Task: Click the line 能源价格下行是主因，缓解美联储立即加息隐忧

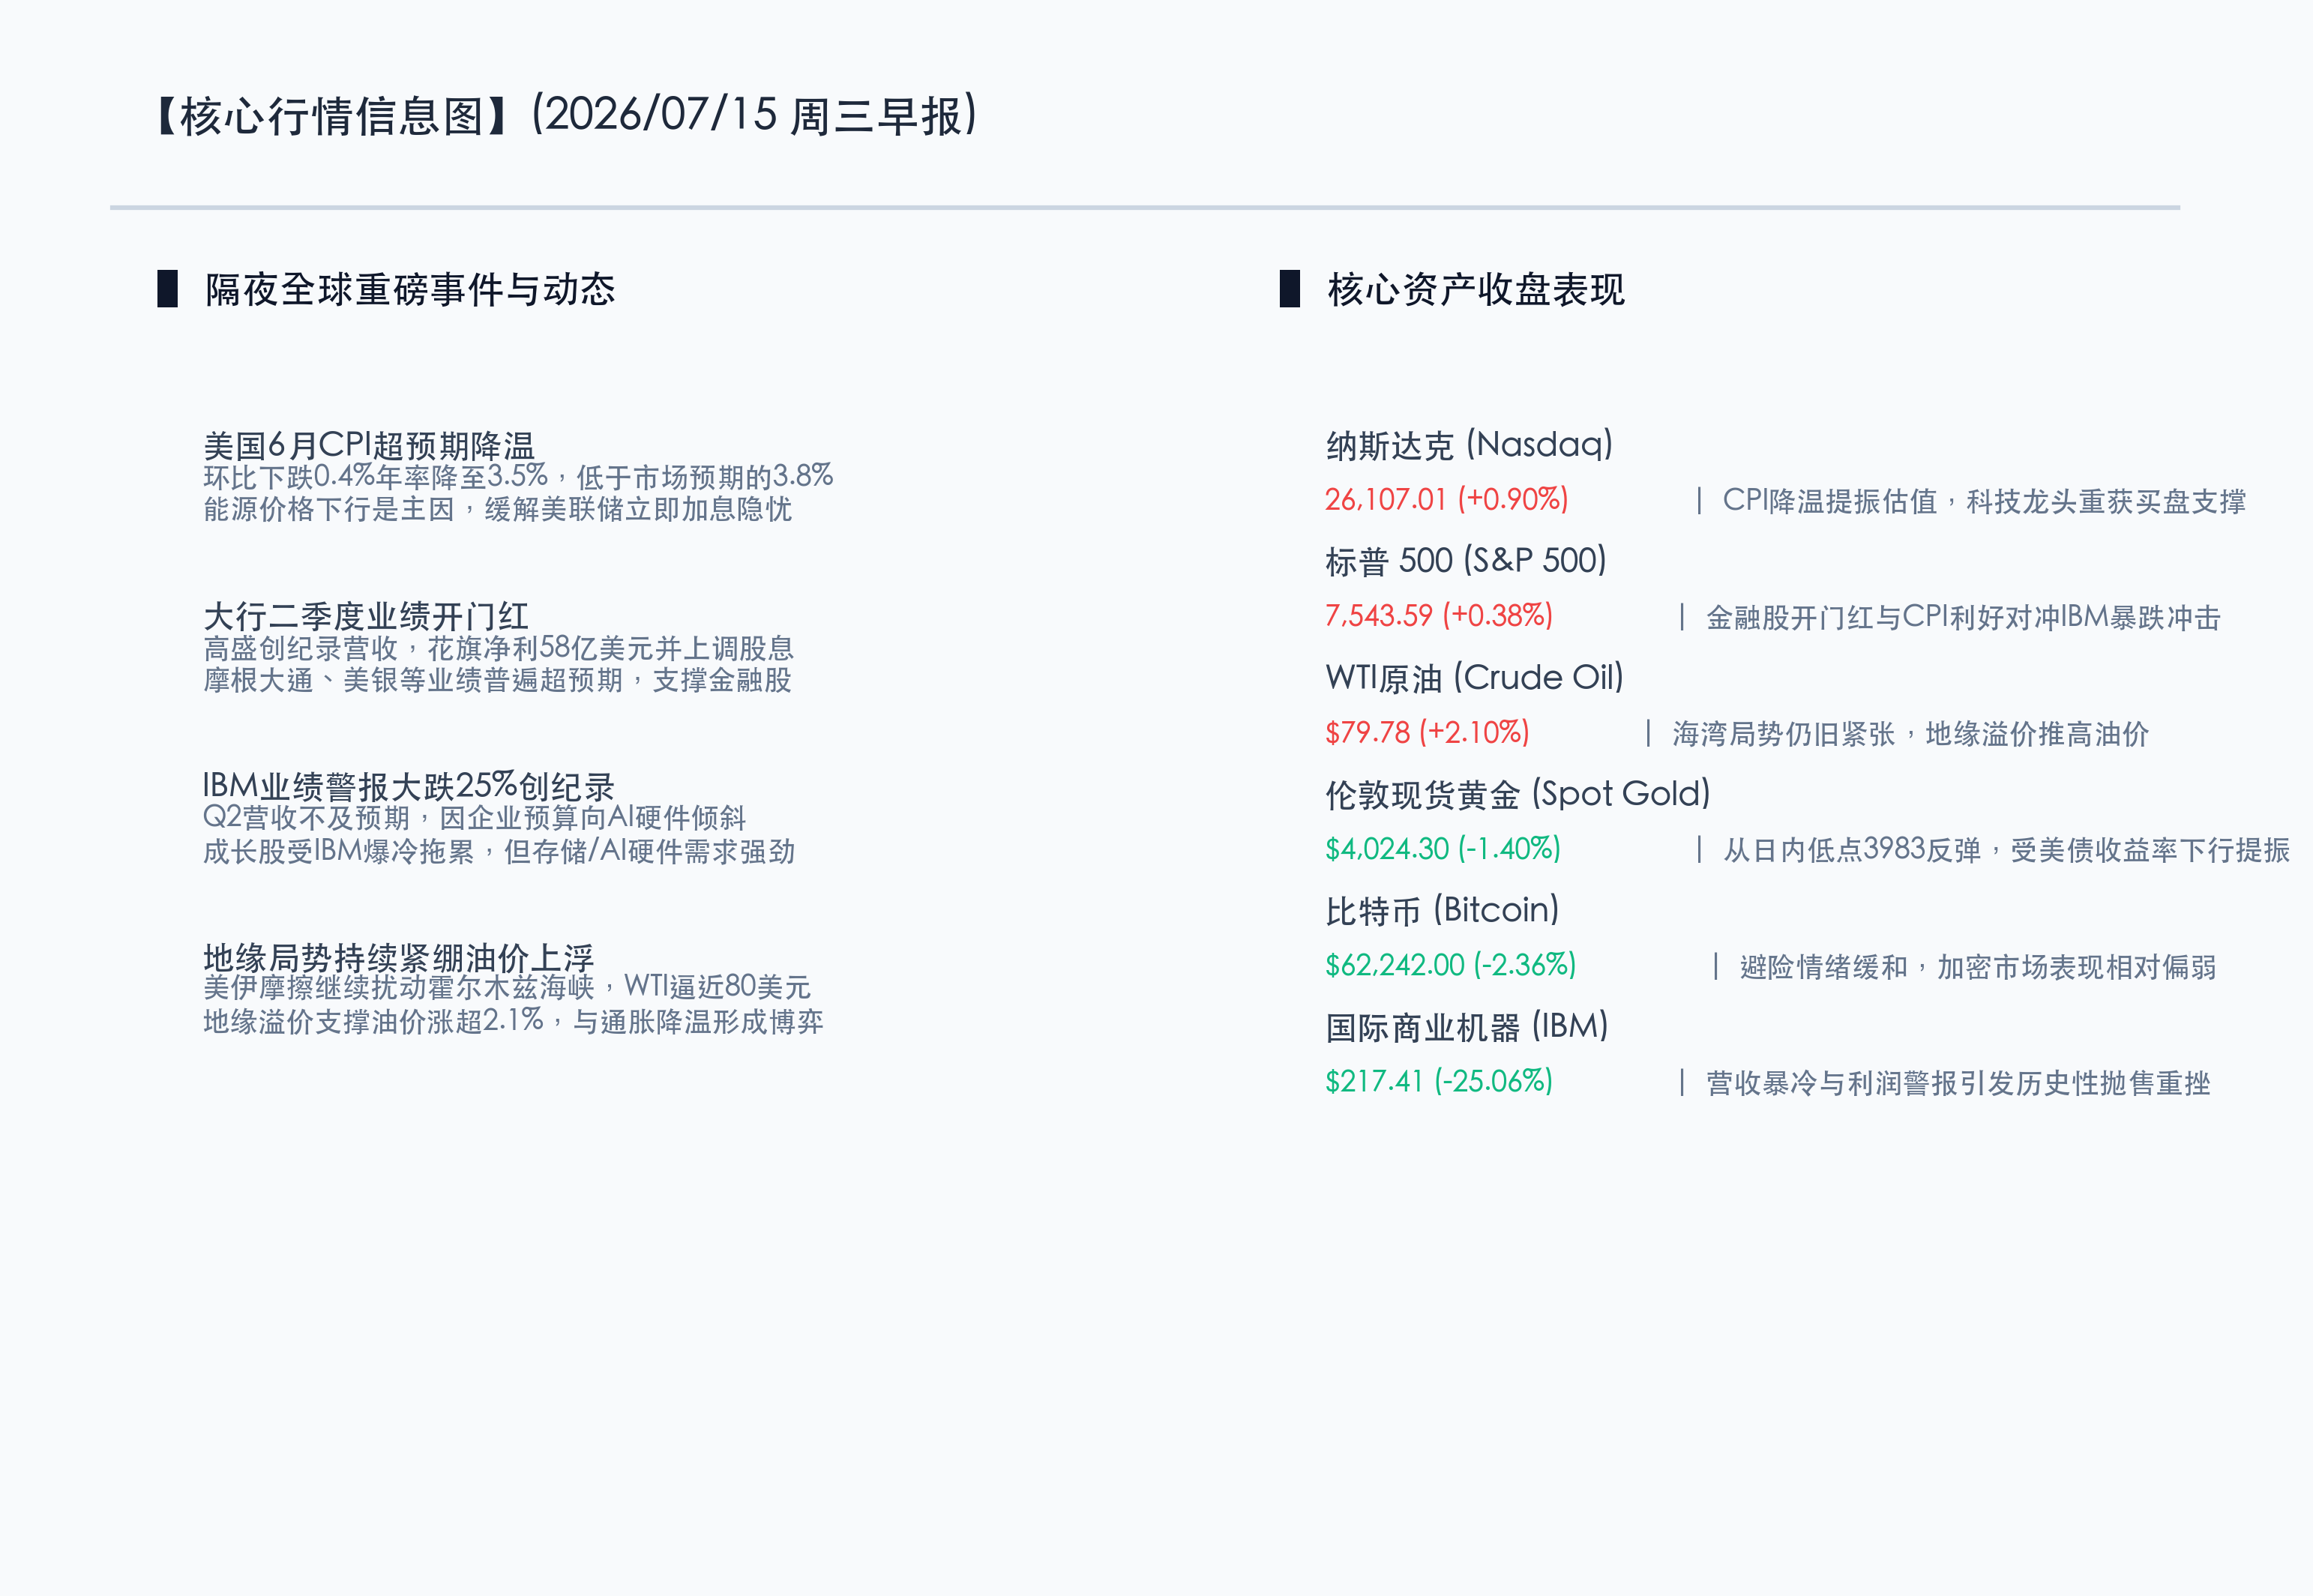Action: (x=497, y=509)
